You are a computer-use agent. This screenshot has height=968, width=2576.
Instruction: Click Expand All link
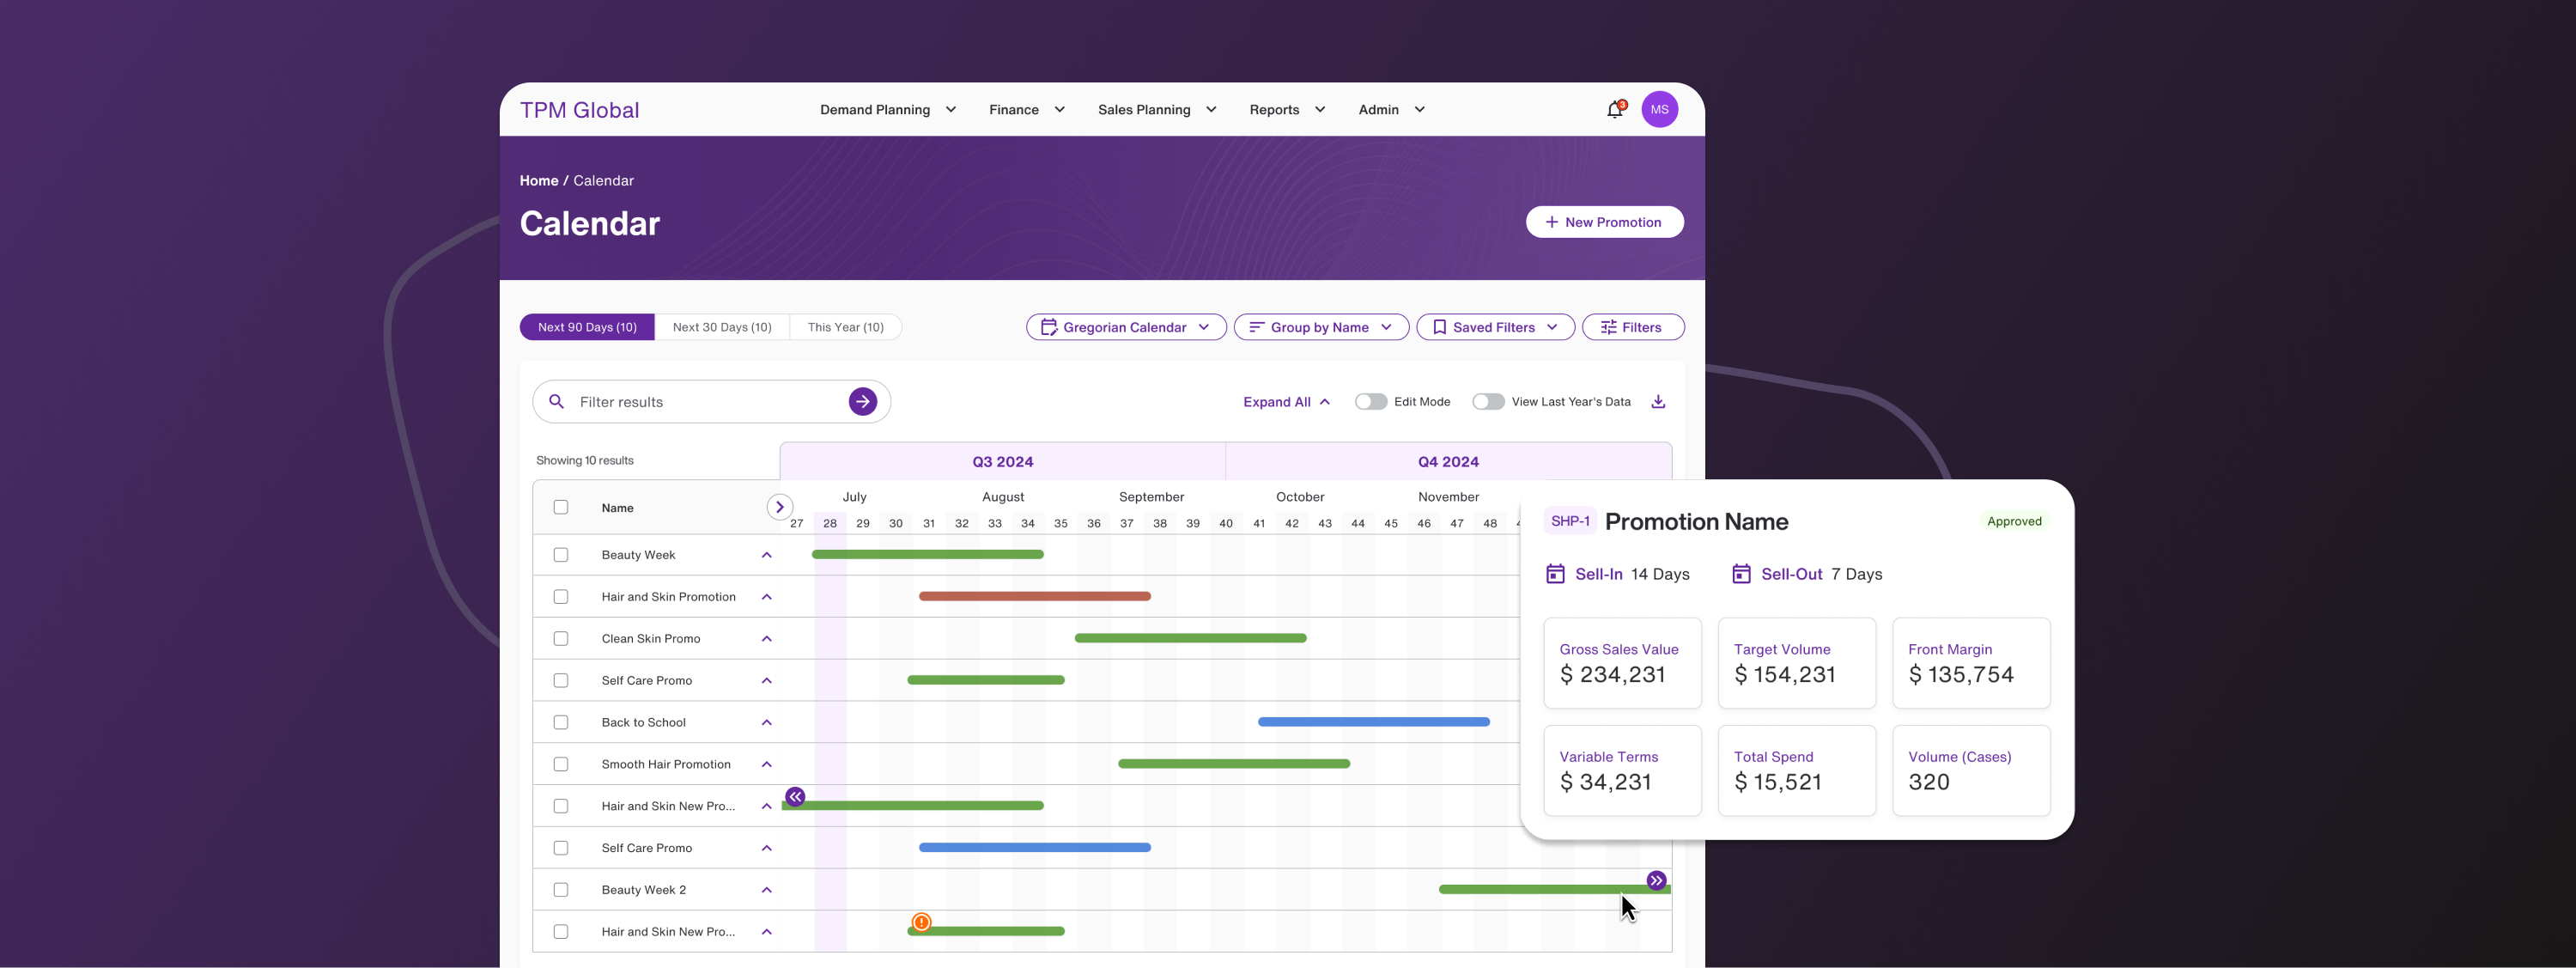point(1287,402)
